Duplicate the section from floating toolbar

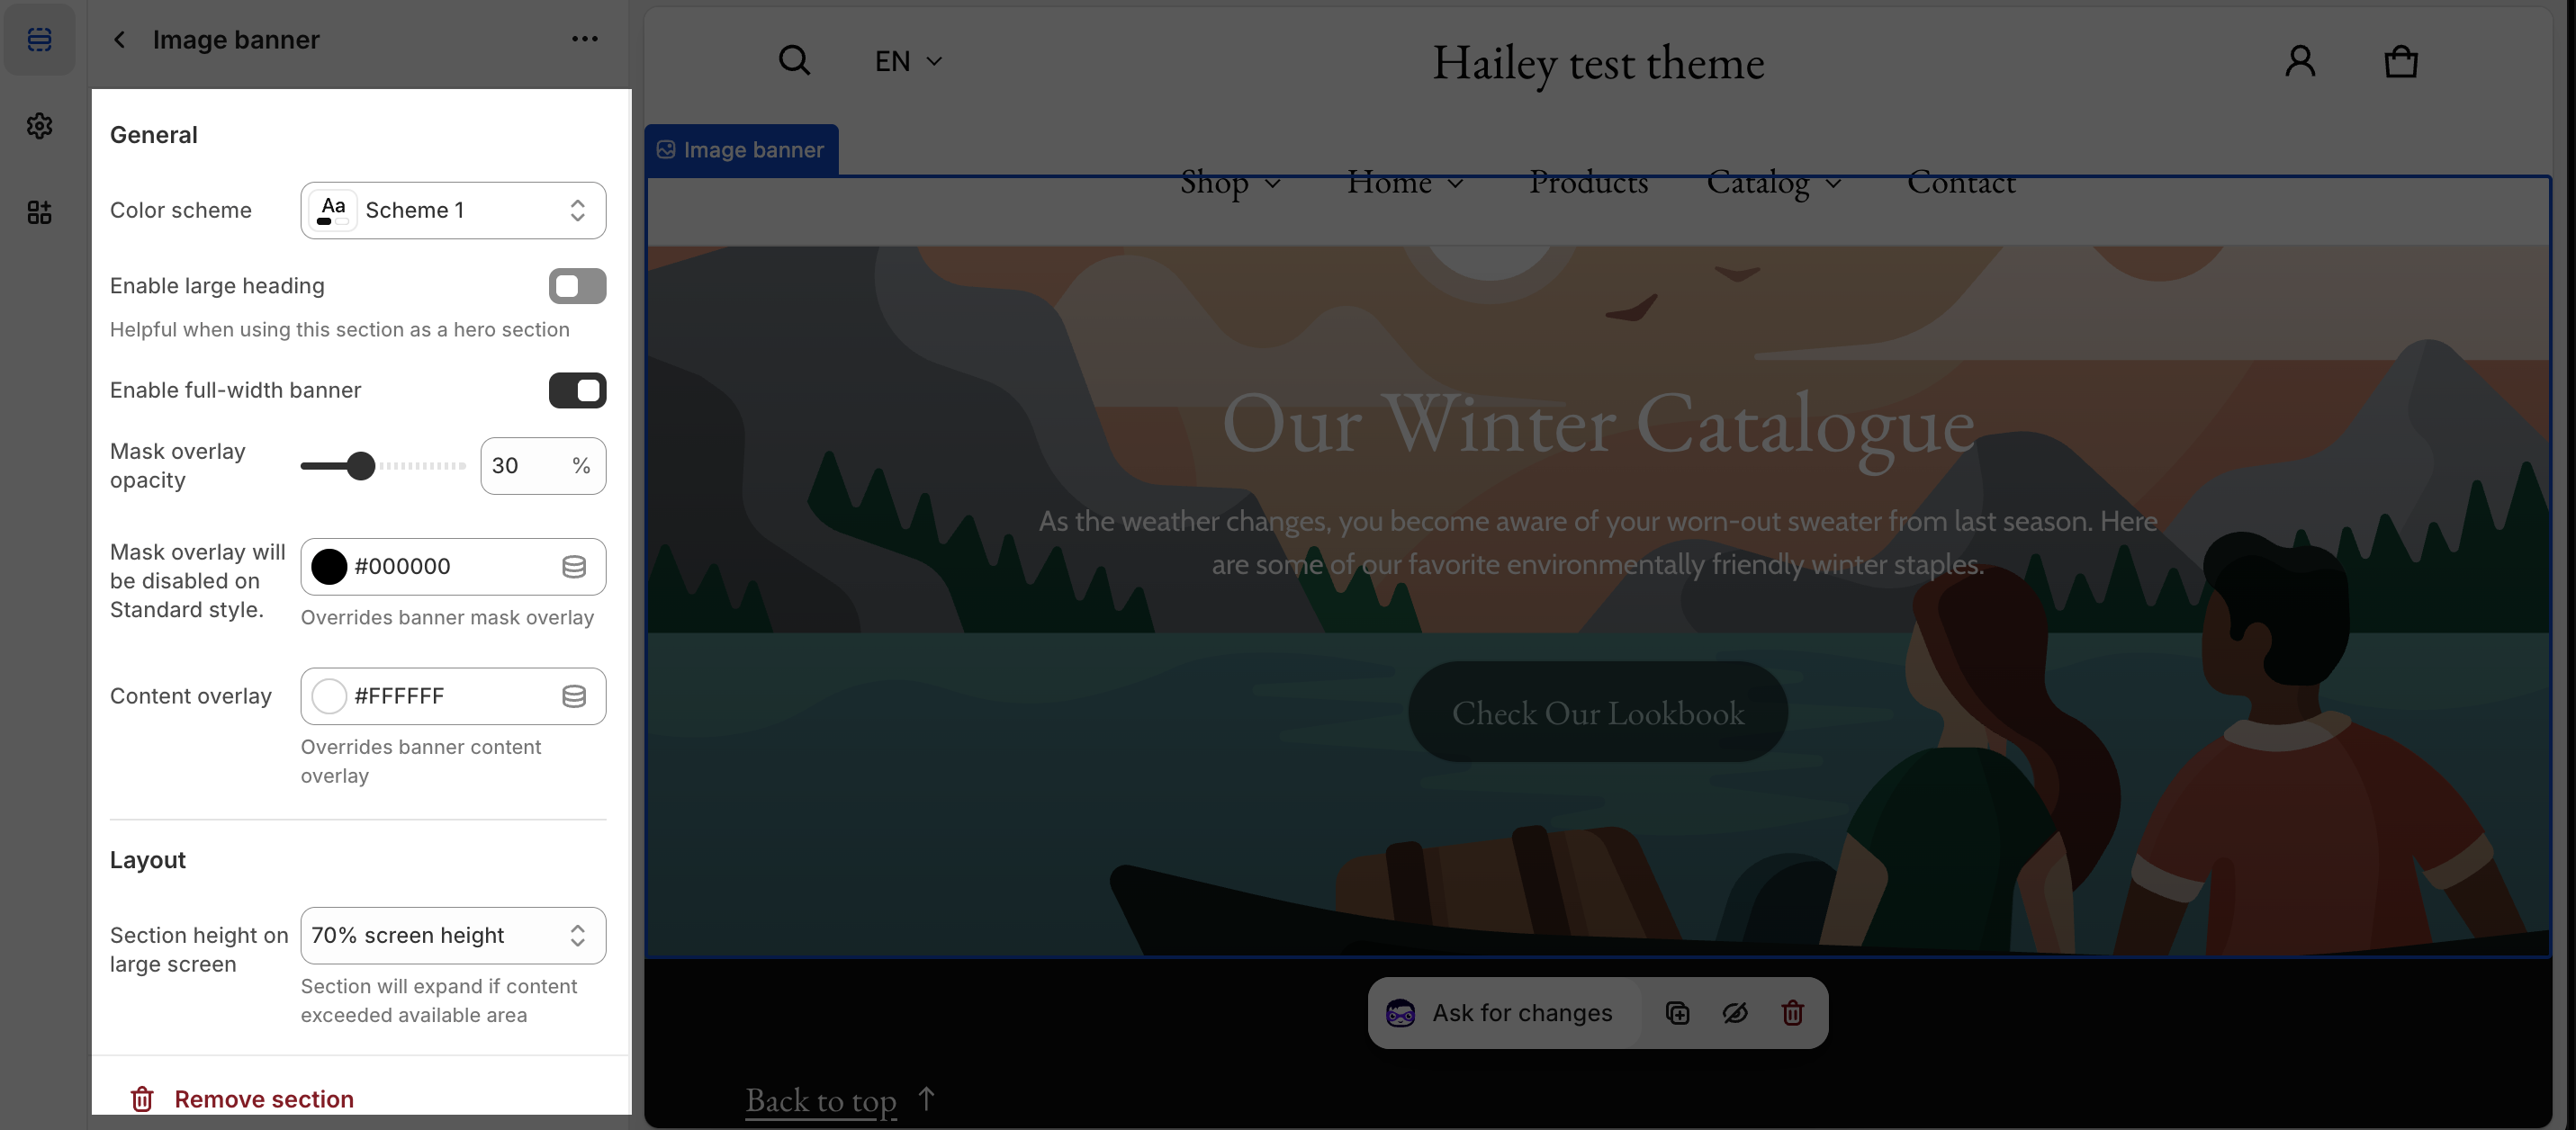[x=1677, y=1013]
